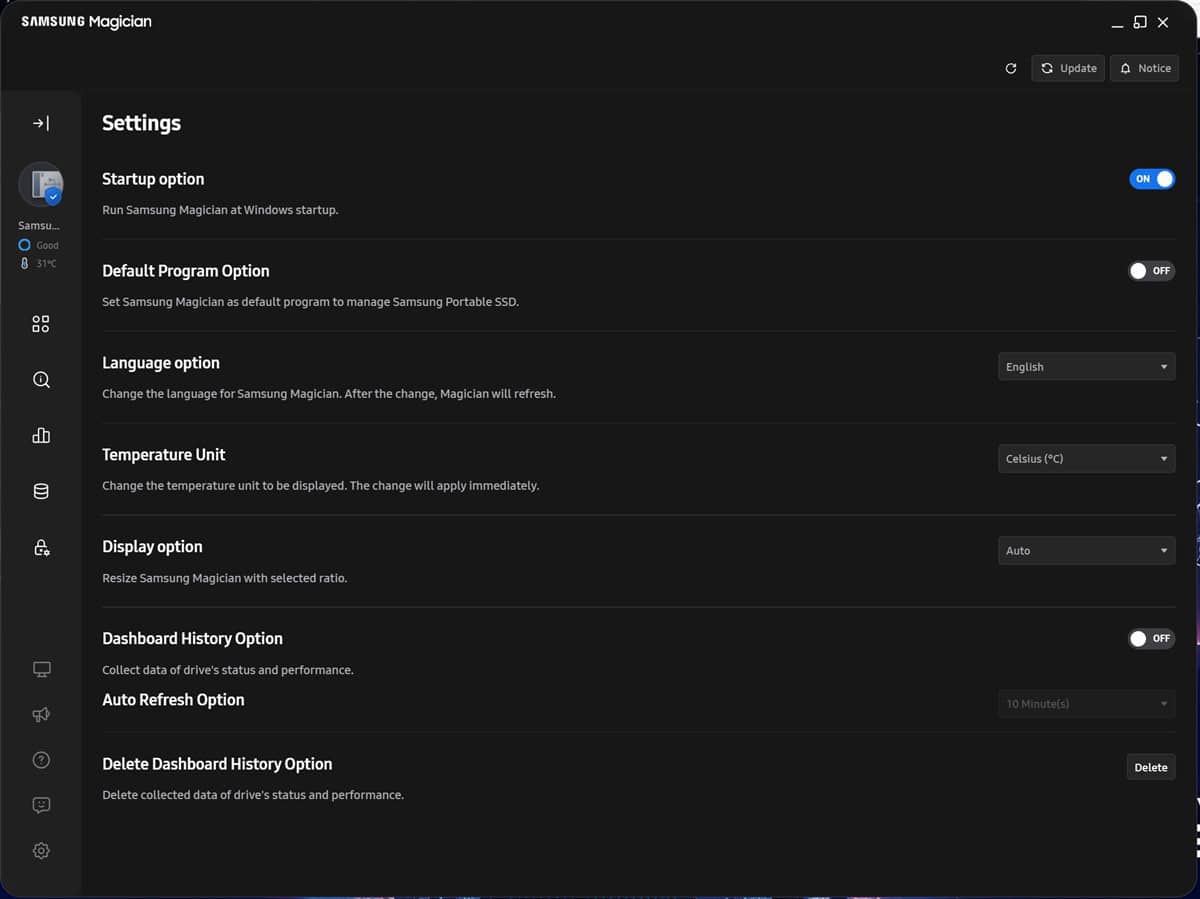Click the monitor icon in sidebar
1200x899 pixels.
click(x=41, y=669)
